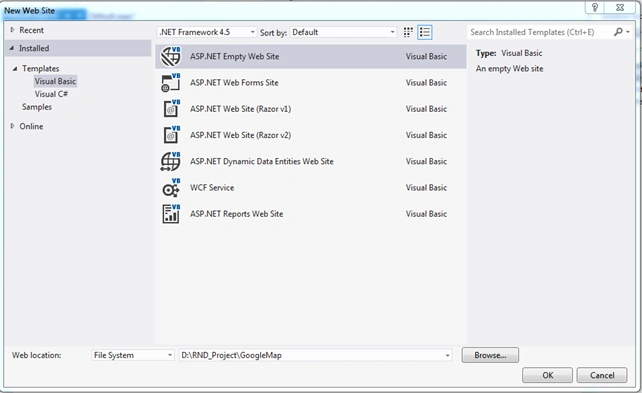
Task: Click the ASP.NET Empty Web Site template icon
Action: point(171,56)
